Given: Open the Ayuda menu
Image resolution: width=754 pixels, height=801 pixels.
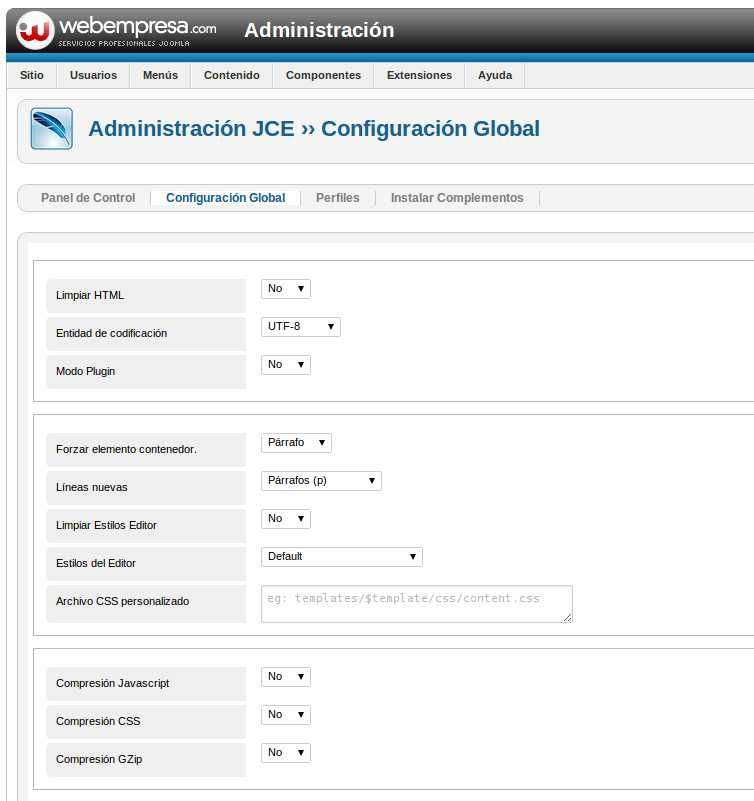Looking at the screenshot, I should 495,75.
